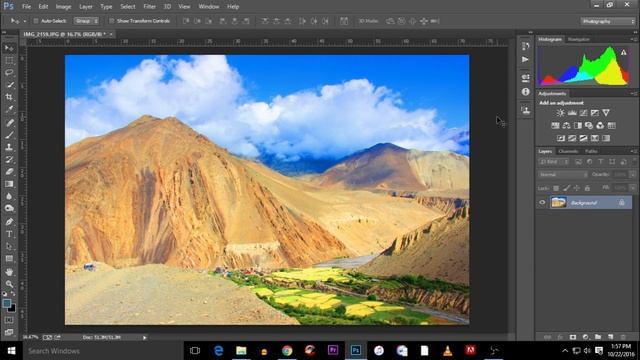Select the Clone Stamp tool
This screenshot has width=640, height=360.
[9, 147]
